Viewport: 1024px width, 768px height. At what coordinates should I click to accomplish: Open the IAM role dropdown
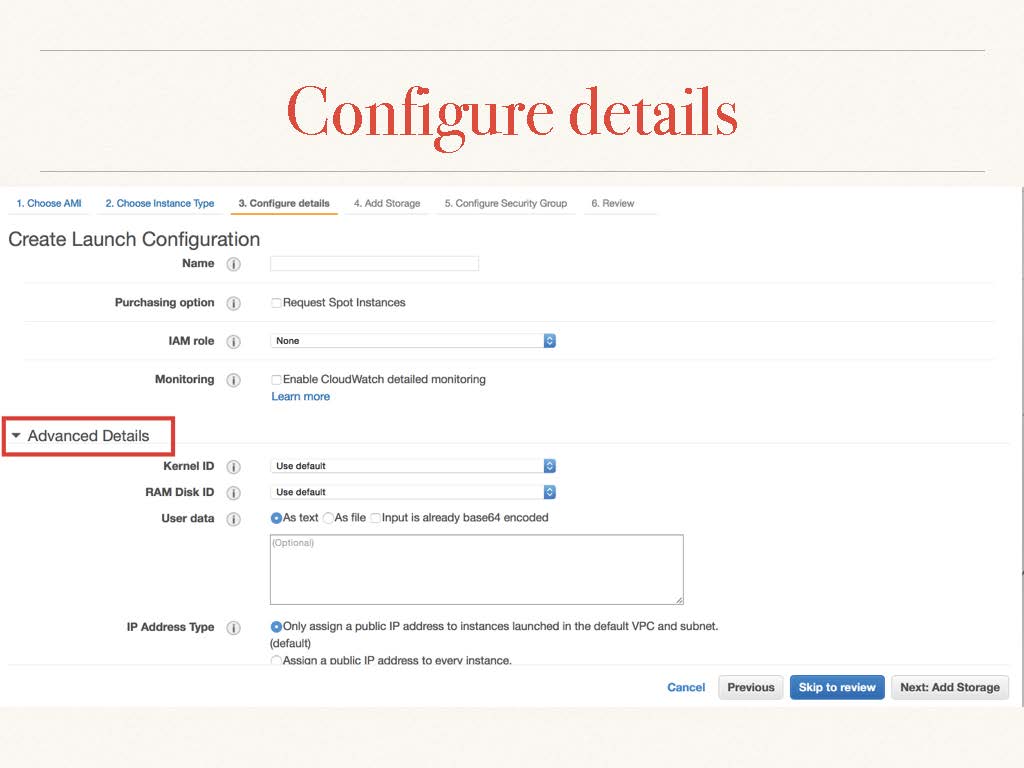413,341
